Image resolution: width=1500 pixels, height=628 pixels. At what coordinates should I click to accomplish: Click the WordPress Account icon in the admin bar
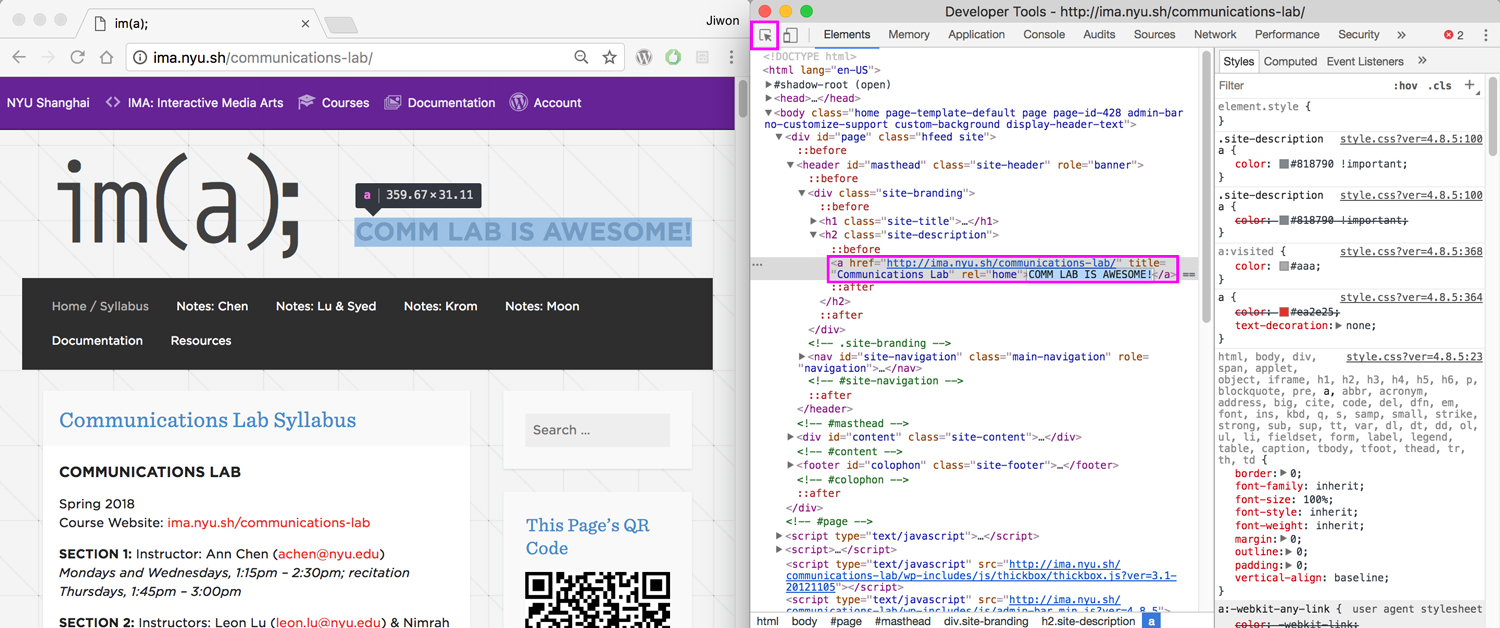click(x=518, y=102)
